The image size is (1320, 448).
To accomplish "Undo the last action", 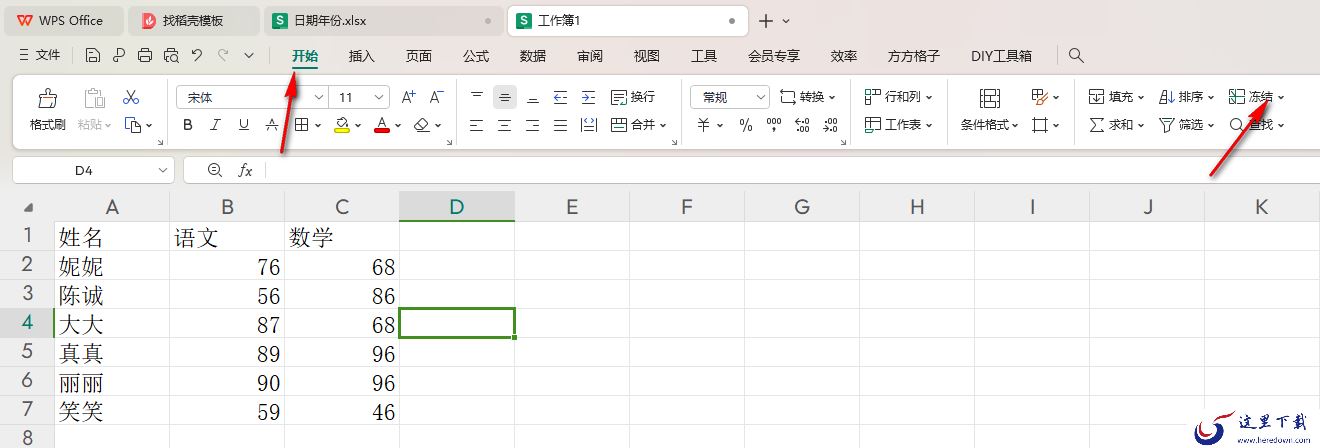I will pyautogui.click(x=197, y=56).
